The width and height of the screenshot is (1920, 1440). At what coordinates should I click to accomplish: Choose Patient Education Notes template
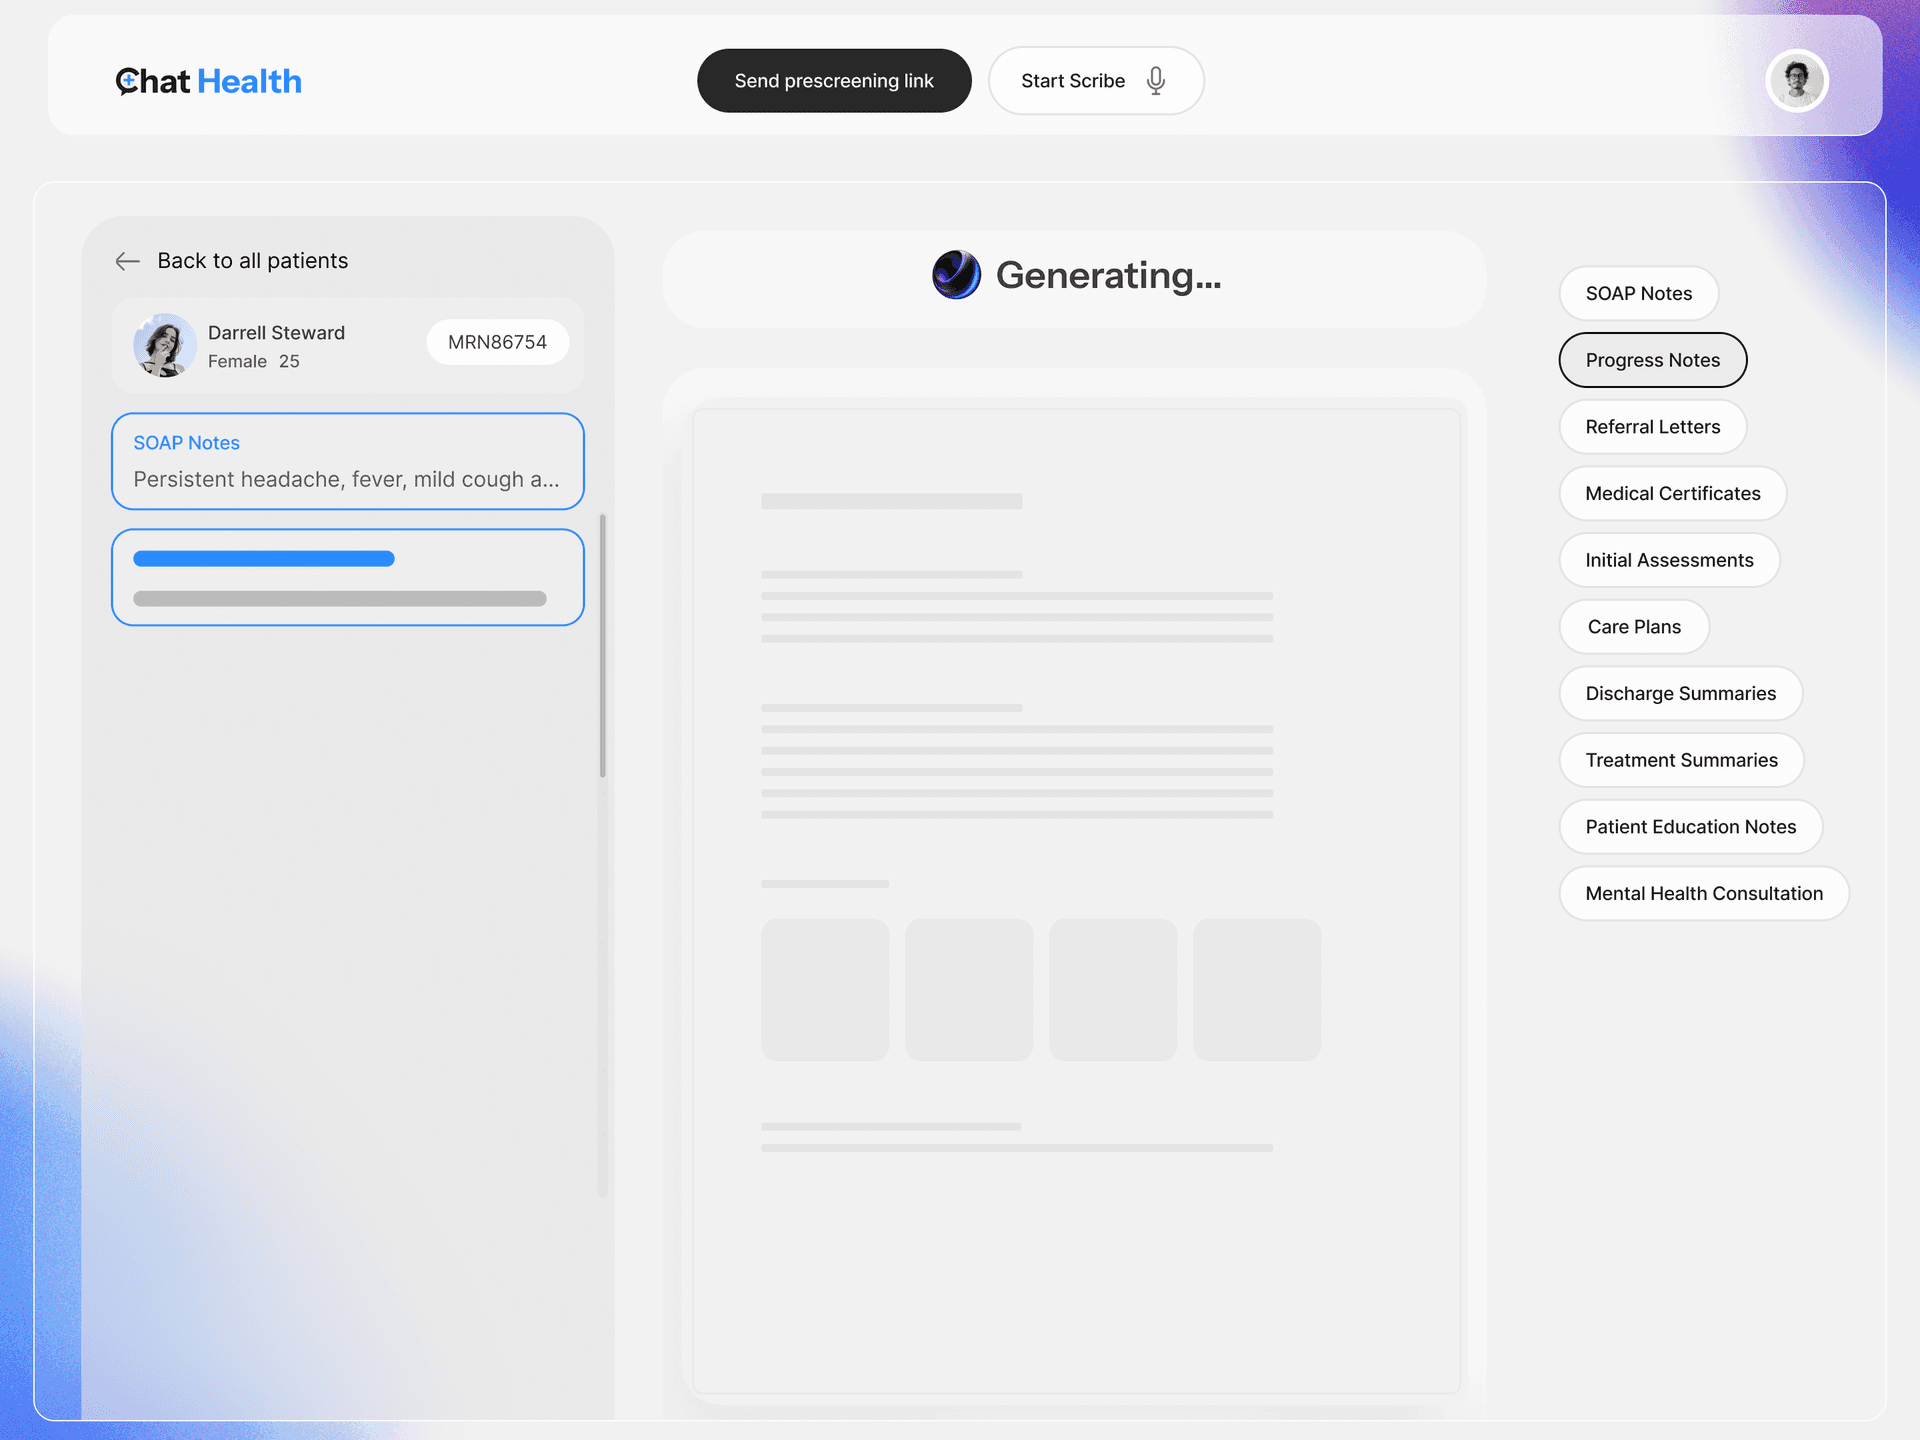coord(1691,827)
